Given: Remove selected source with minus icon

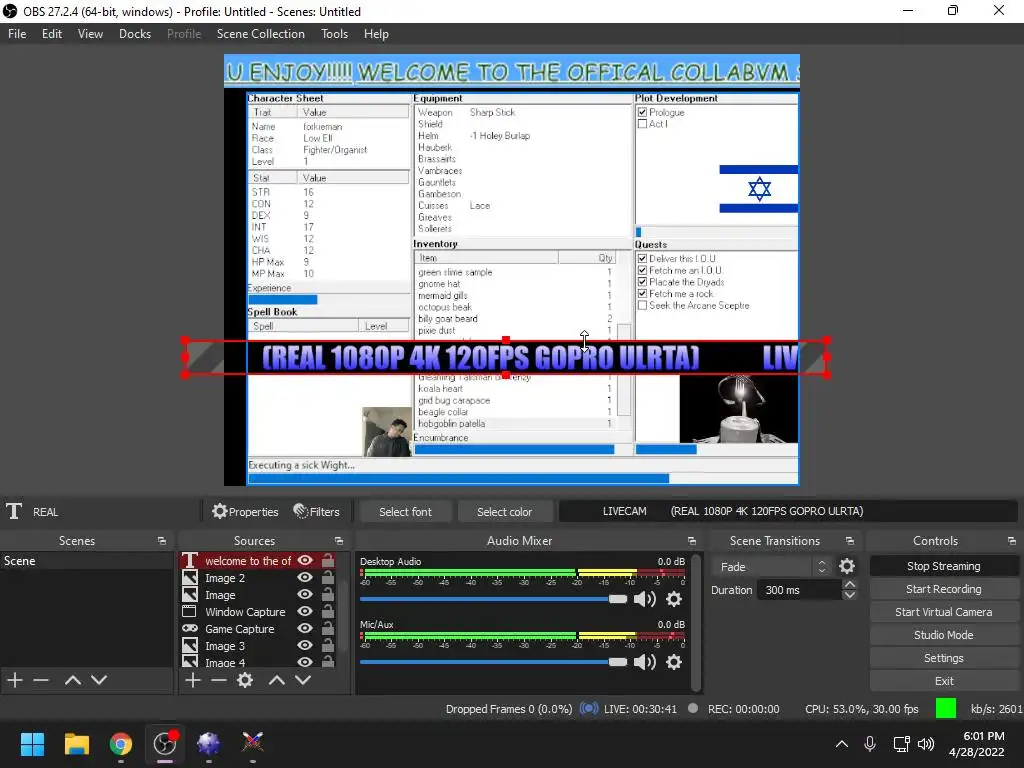Looking at the screenshot, I should pyautogui.click(x=219, y=680).
